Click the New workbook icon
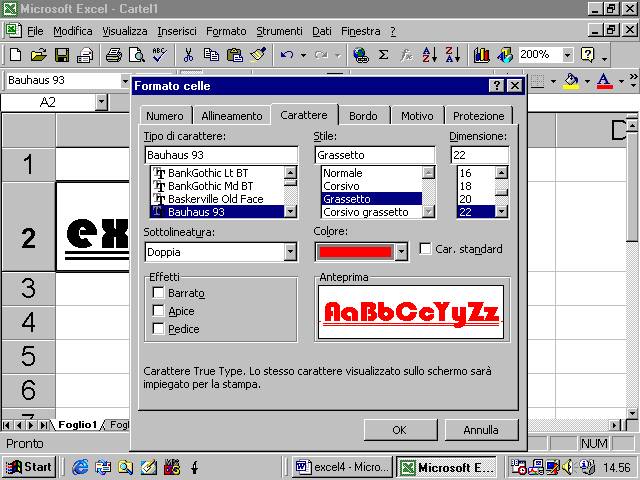Viewport: 640px width, 480px height. tap(16, 55)
